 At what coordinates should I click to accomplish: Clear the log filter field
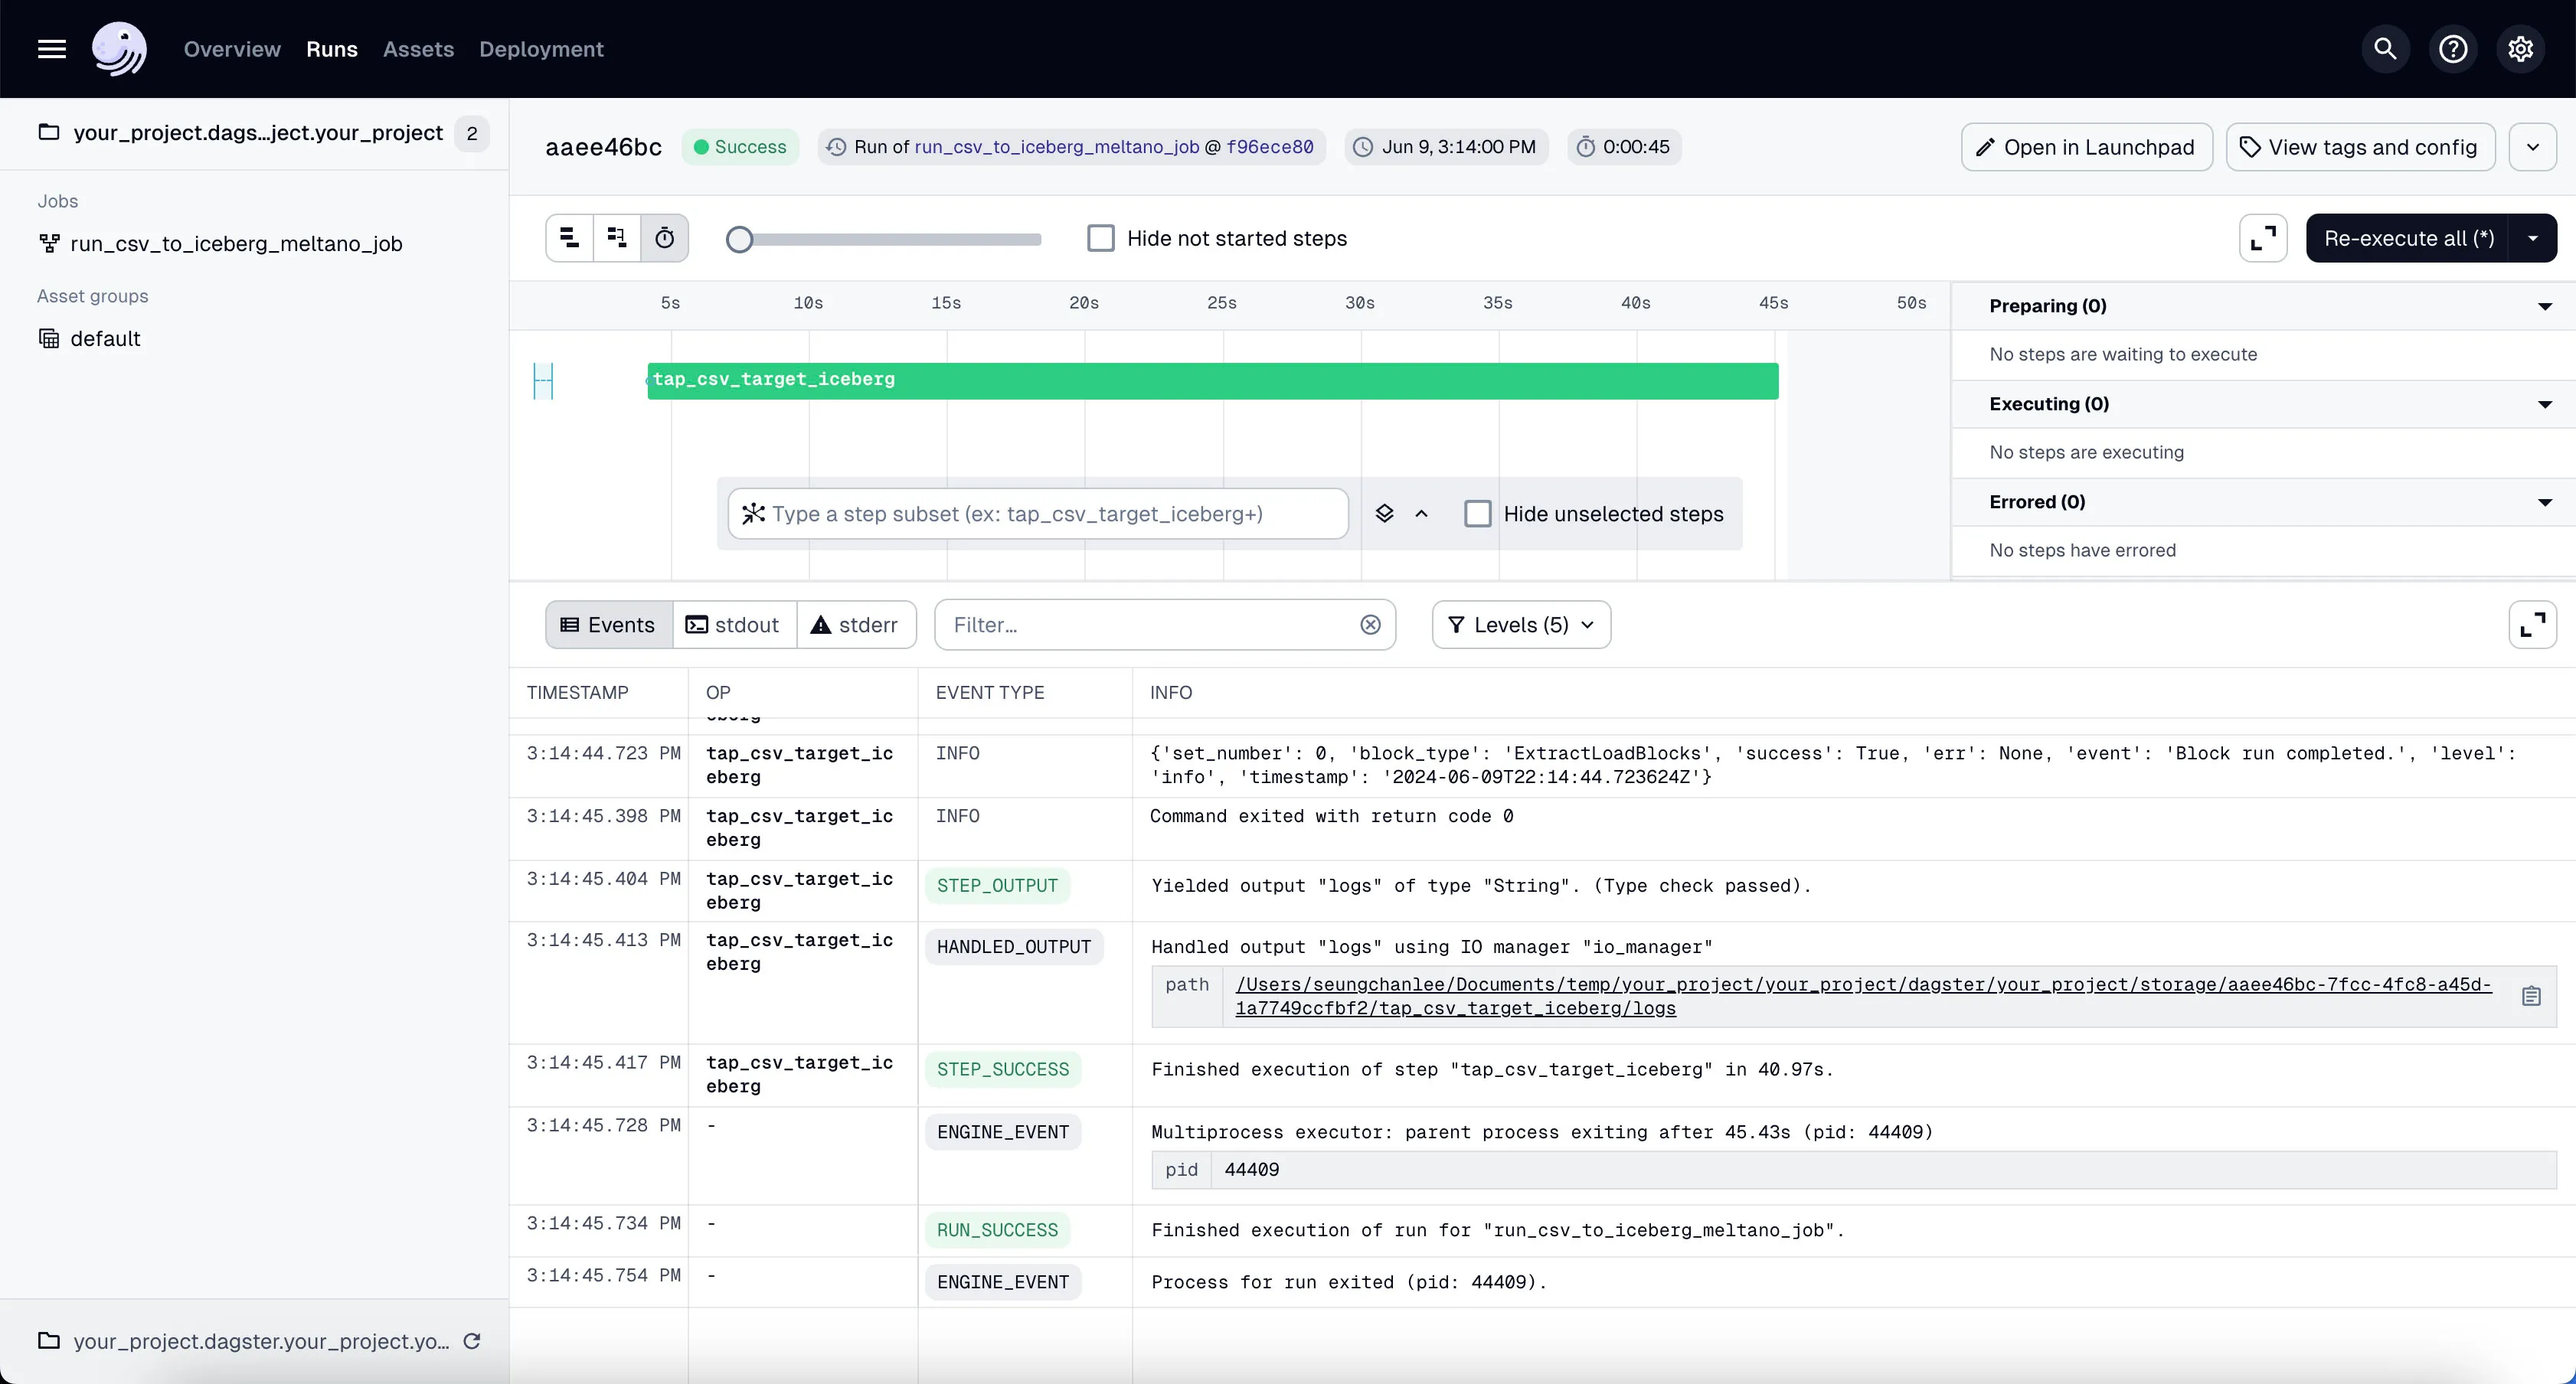tap(1370, 625)
